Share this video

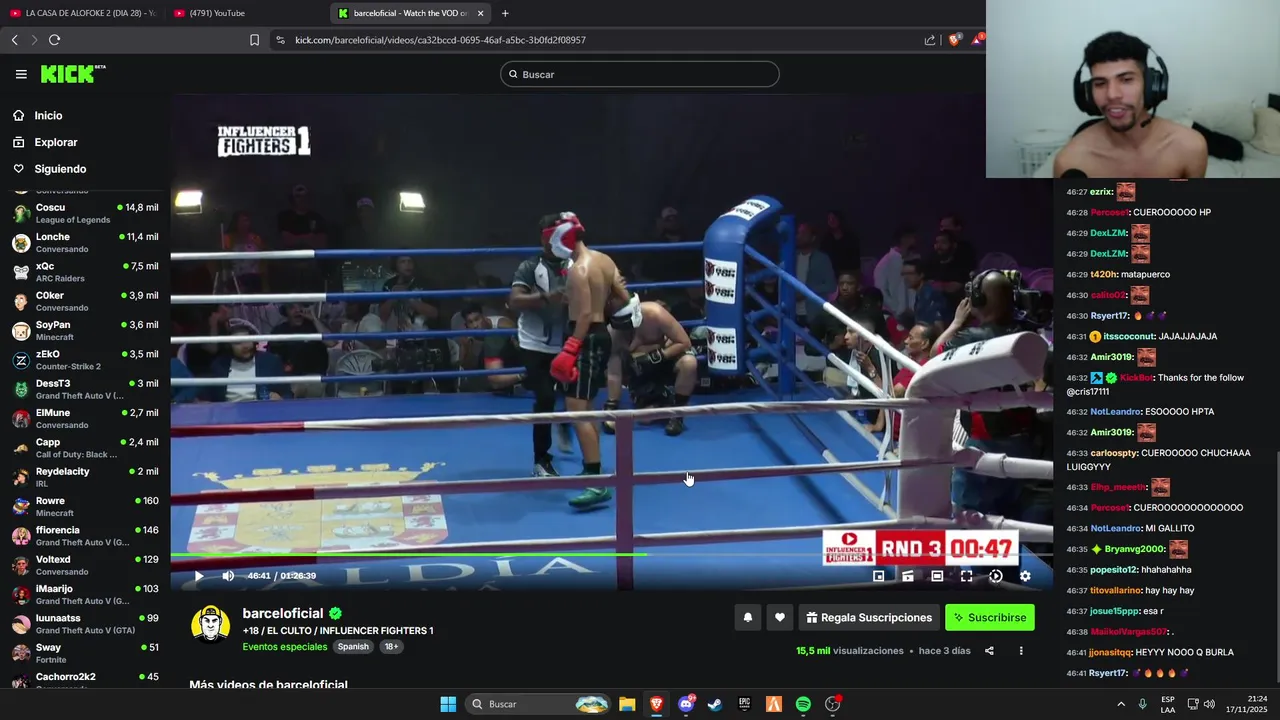pos(989,651)
